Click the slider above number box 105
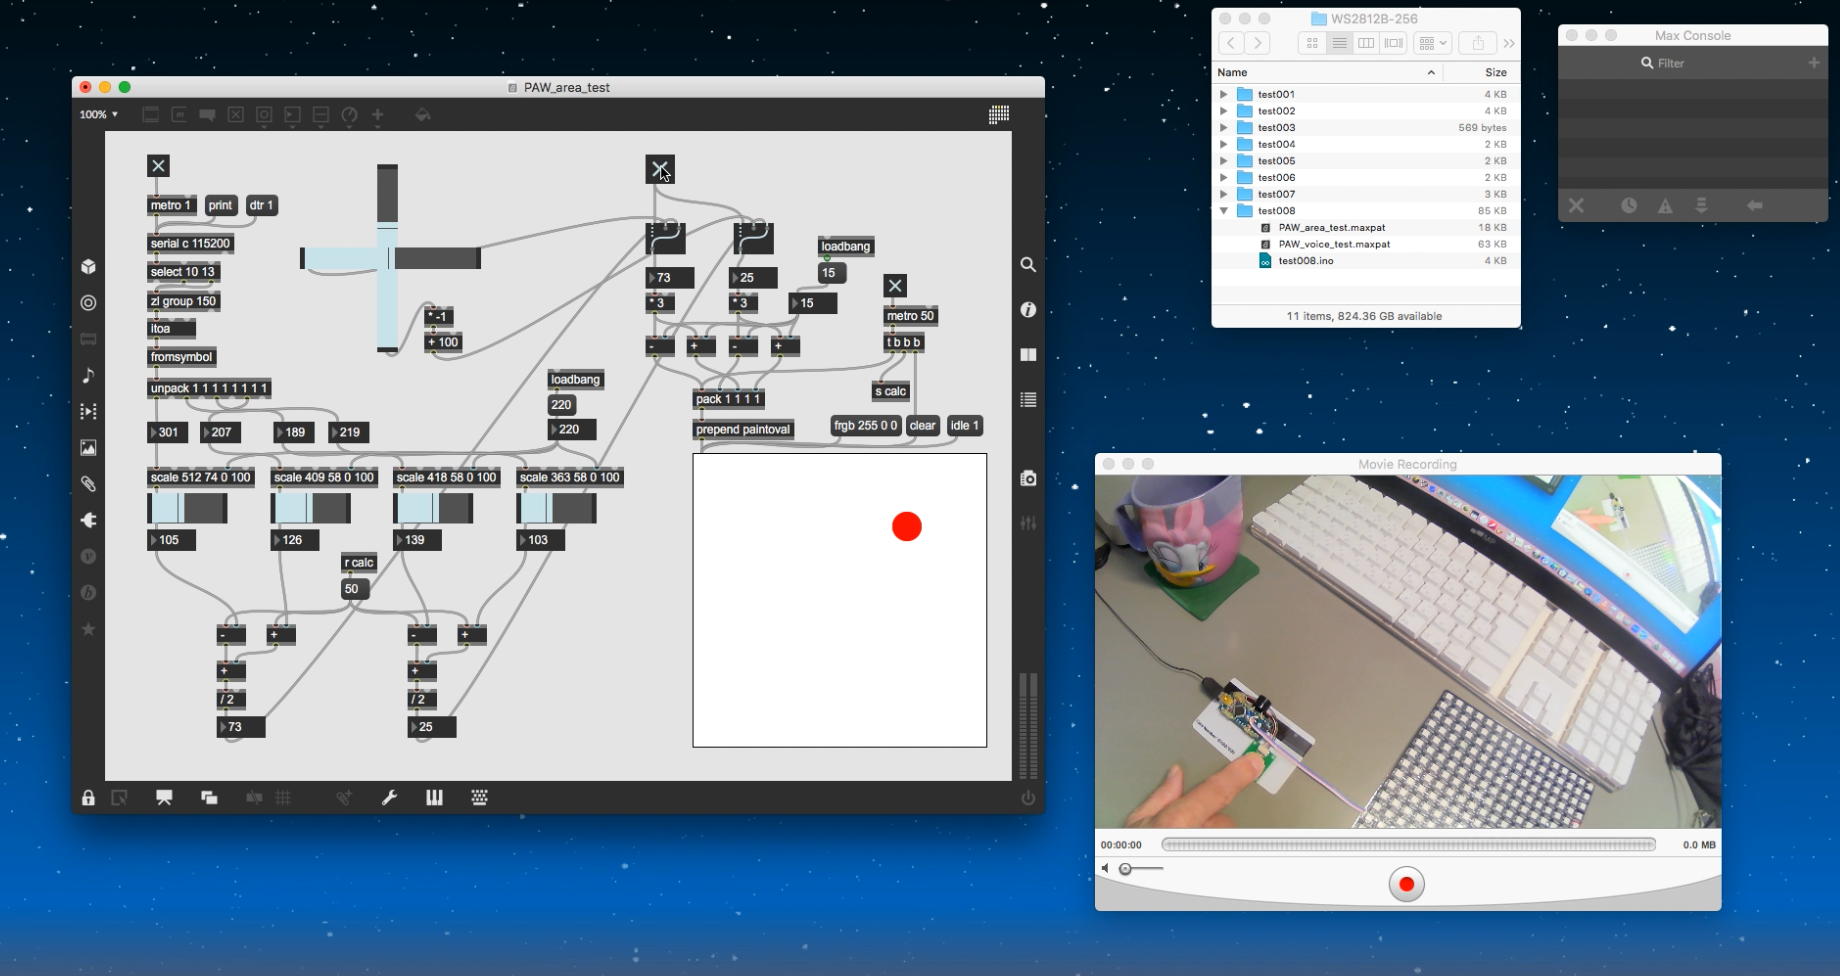Screen dimensions: 1840x976 [187, 508]
